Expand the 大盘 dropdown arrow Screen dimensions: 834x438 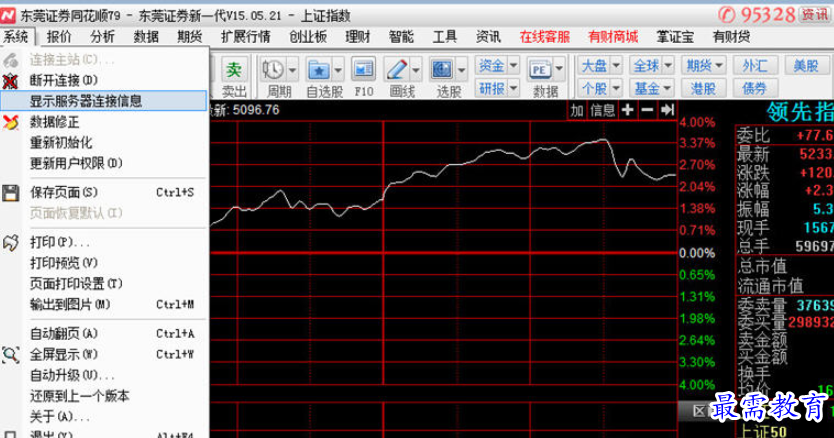(x=616, y=66)
